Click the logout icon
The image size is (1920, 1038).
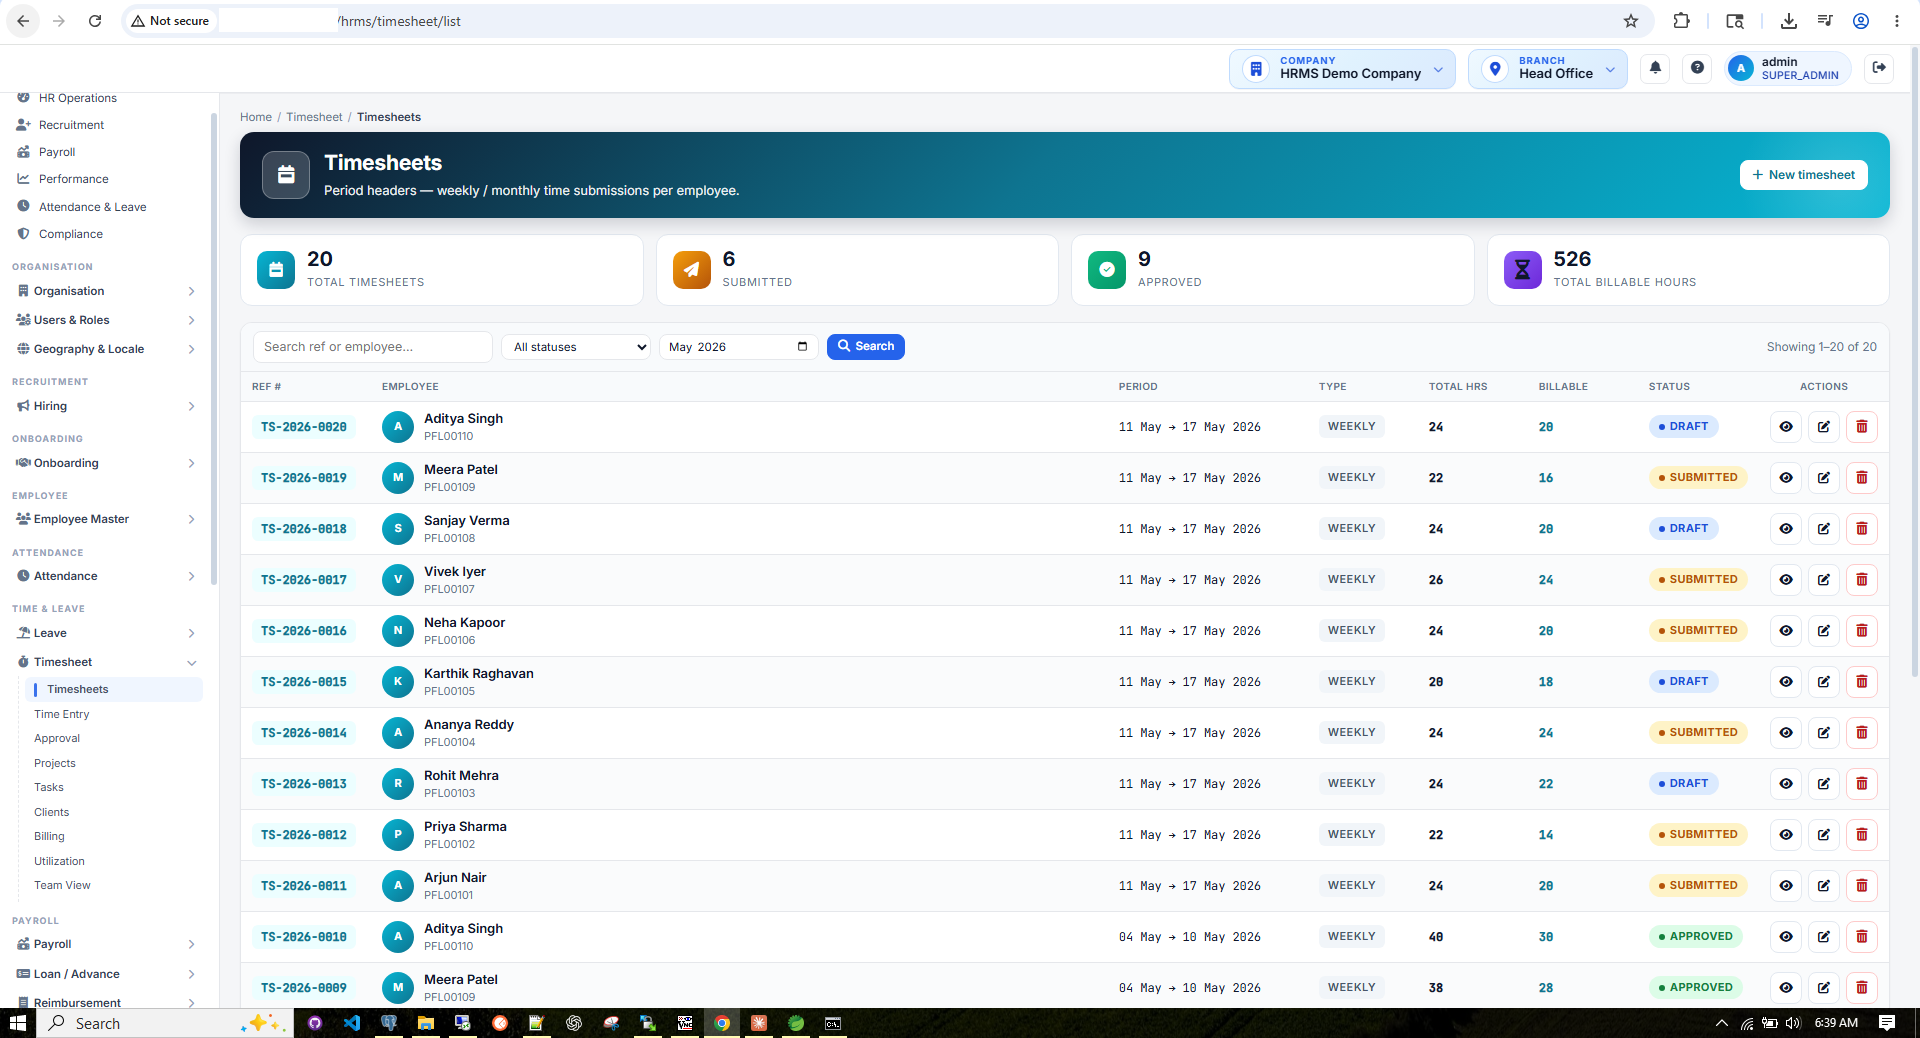click(1879, 68)
